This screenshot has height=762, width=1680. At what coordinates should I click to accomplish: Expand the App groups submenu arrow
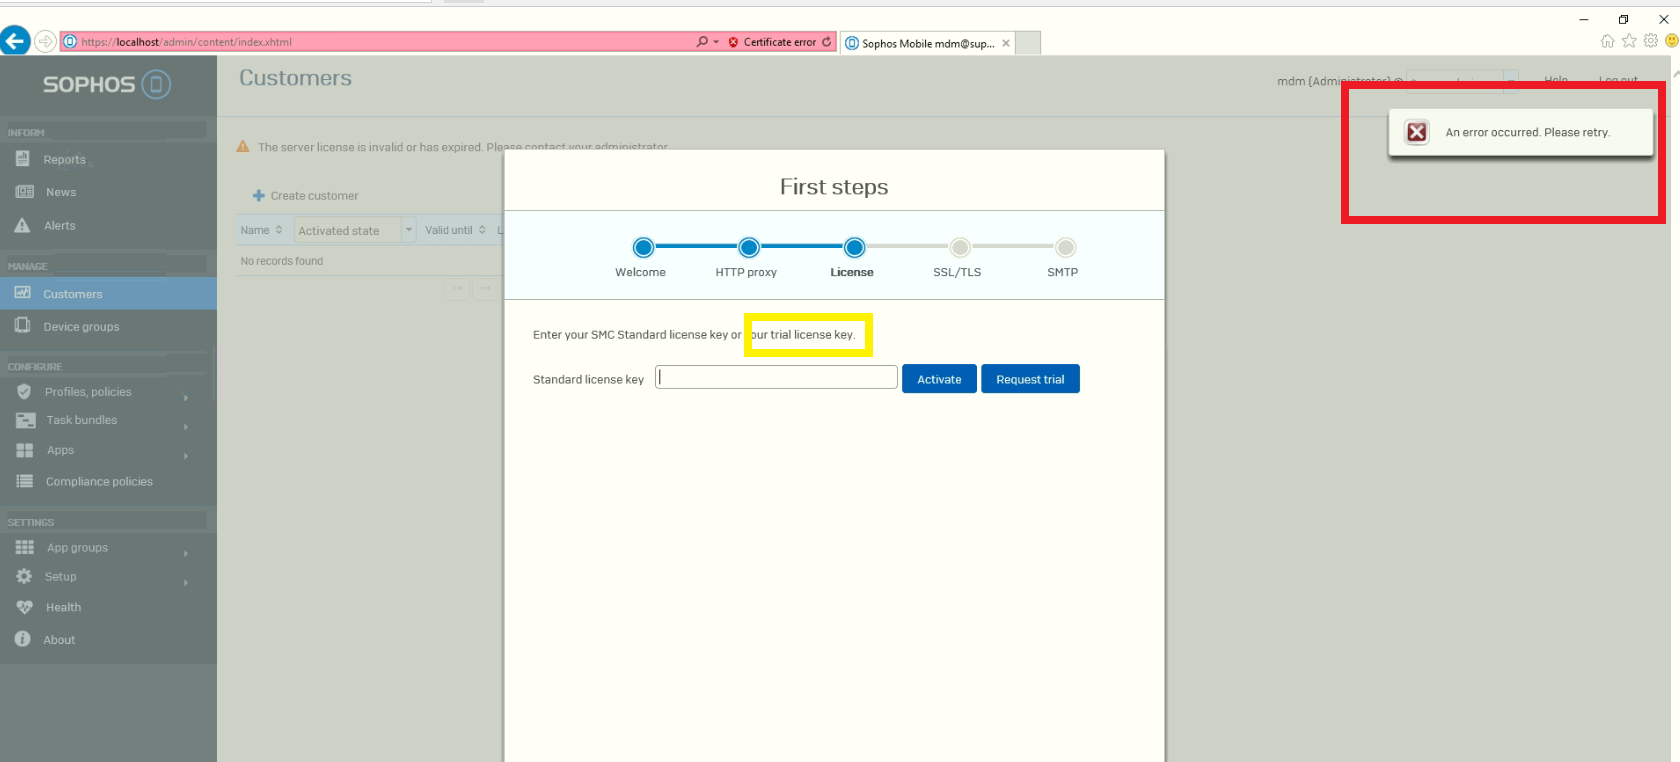click(186, 553)
